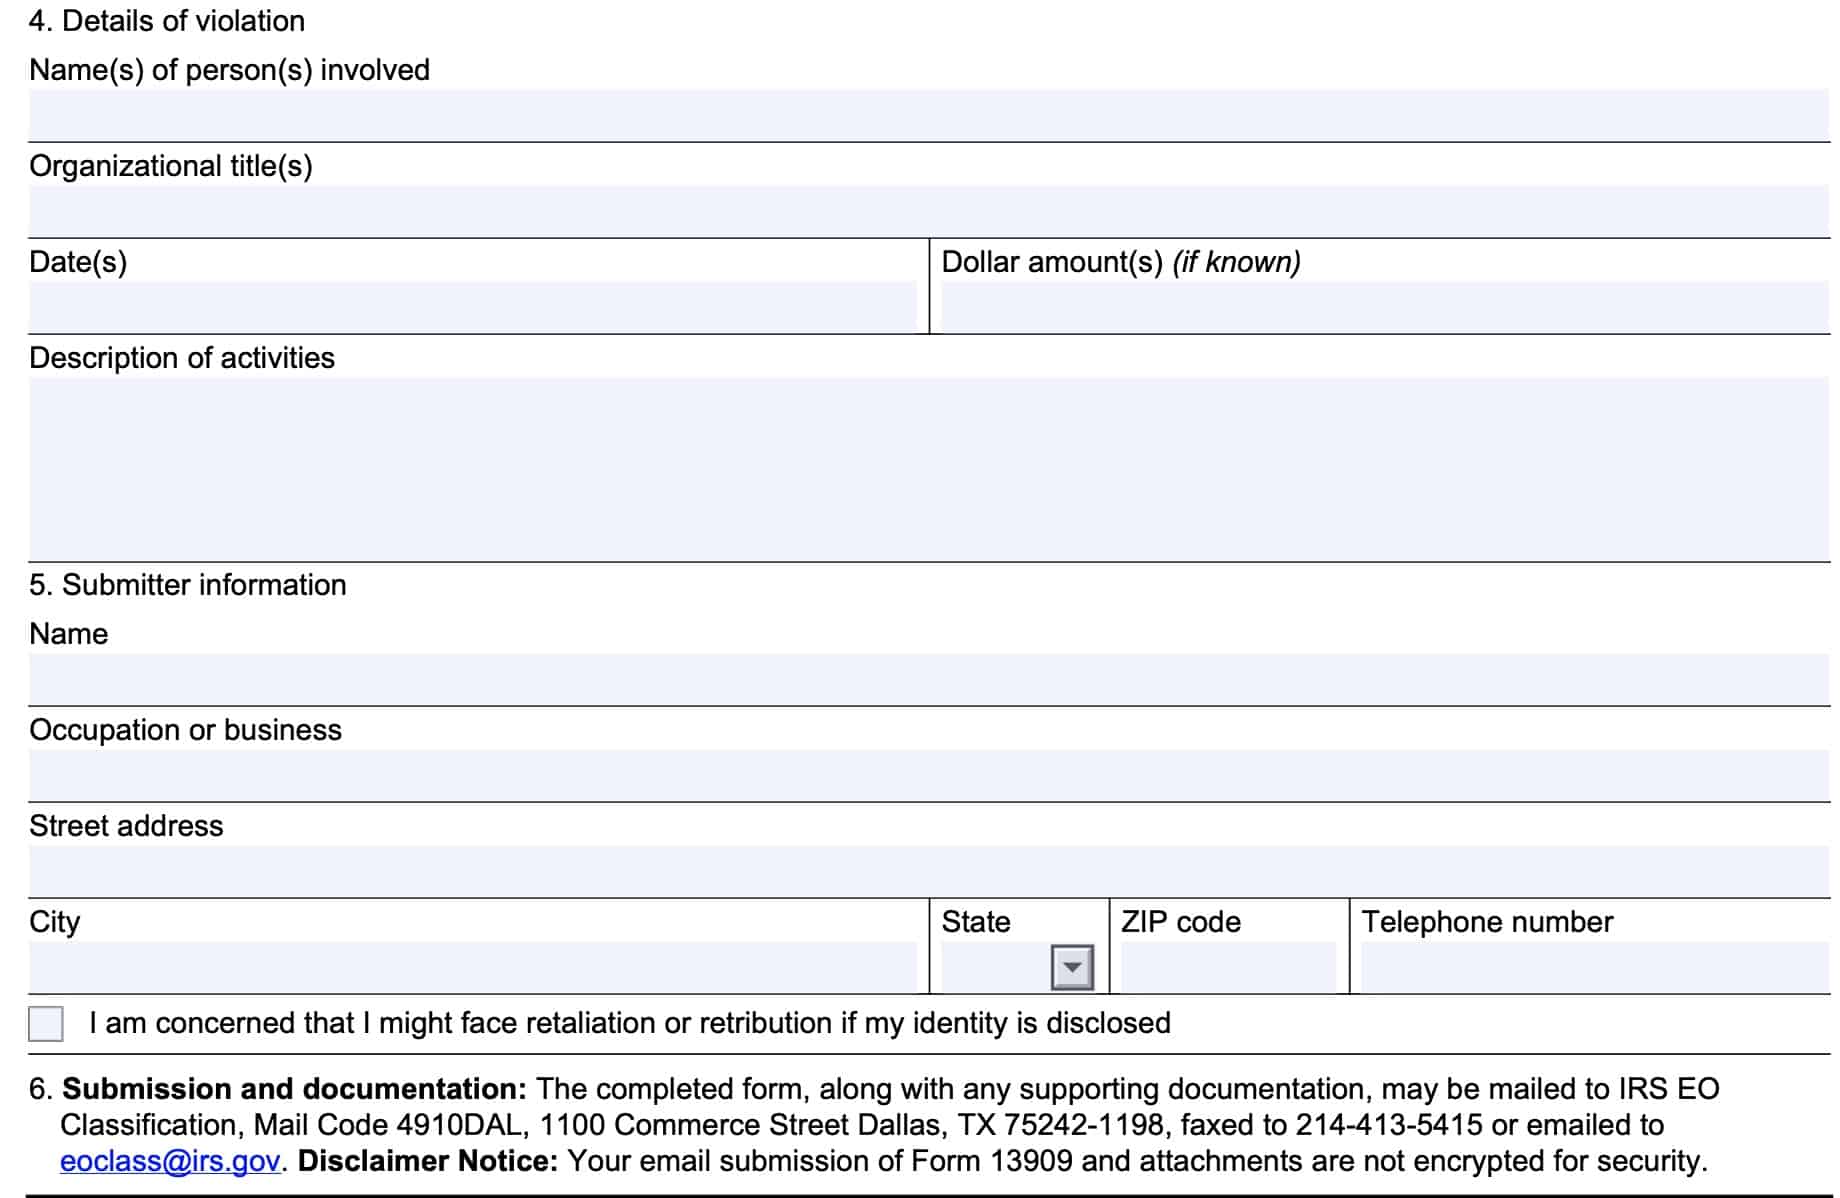
Task: Click the fax number 214-413-5415
Action: click(x=1389, y=1125)
